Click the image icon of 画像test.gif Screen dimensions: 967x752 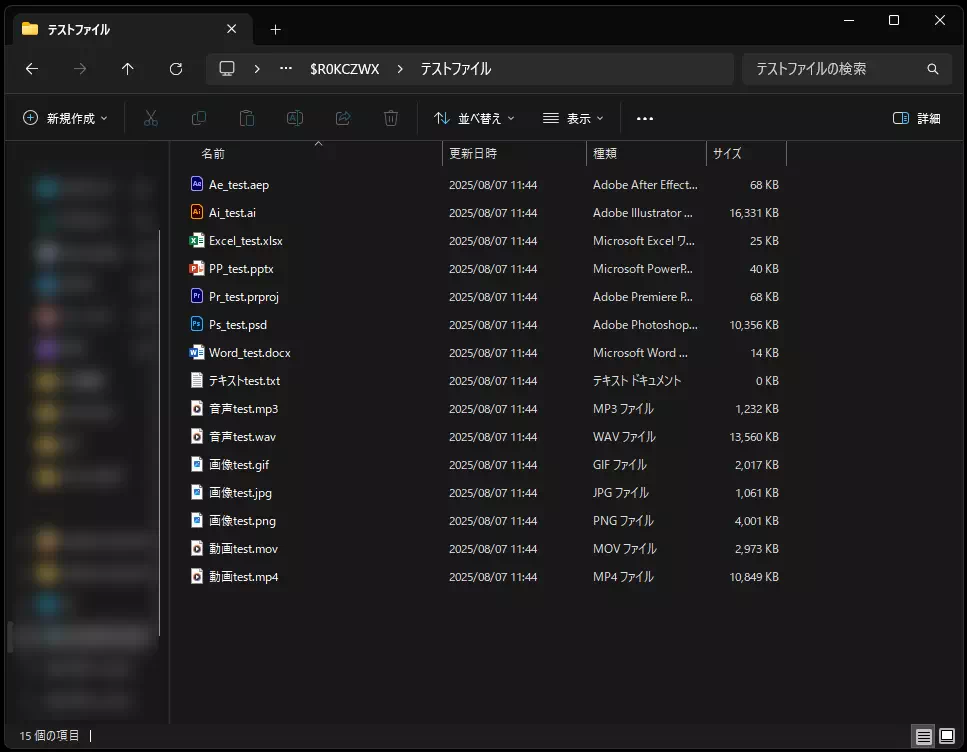click(x=197, y=464)
